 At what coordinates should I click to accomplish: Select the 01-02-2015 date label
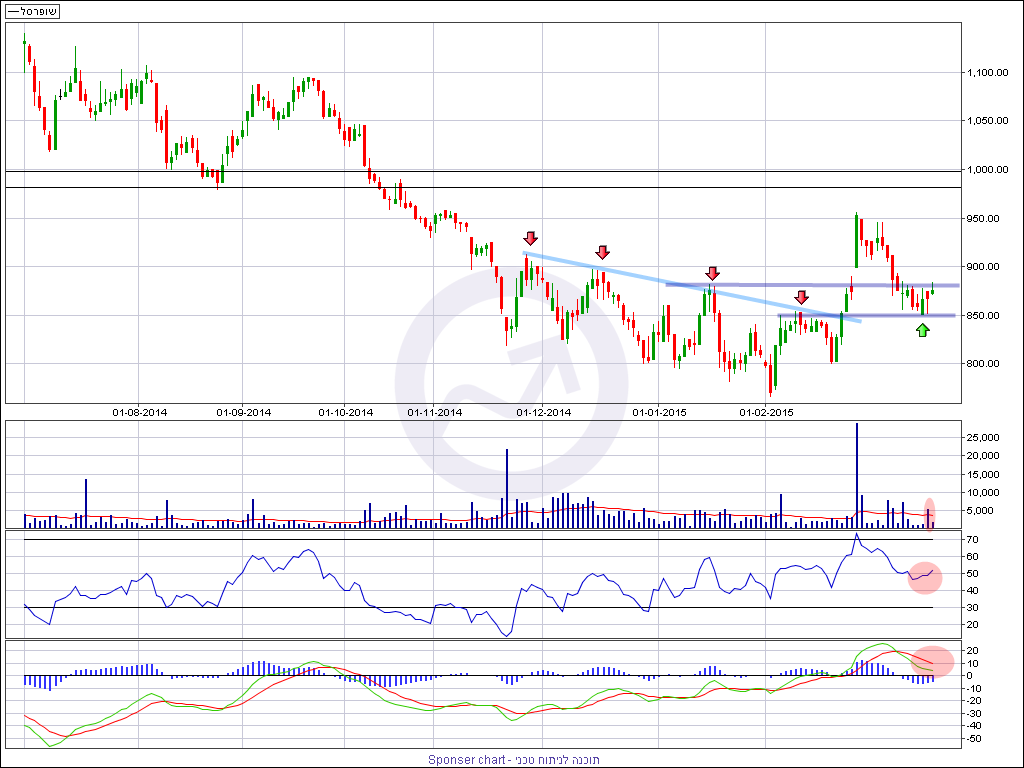(x=766, y=411)
